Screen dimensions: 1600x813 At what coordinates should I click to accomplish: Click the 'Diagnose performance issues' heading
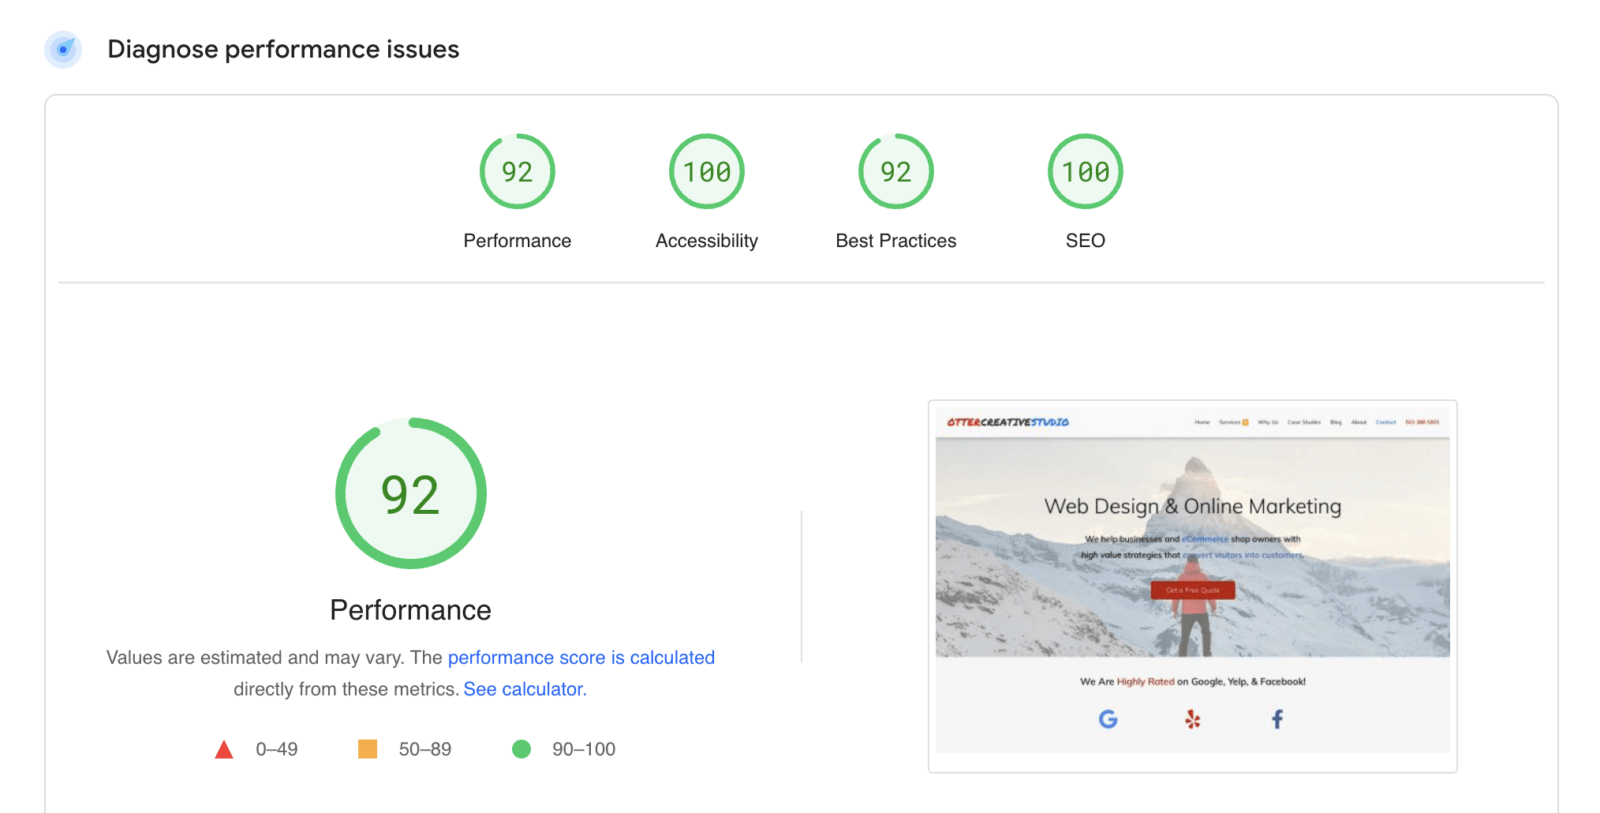(x=283, y=49)
